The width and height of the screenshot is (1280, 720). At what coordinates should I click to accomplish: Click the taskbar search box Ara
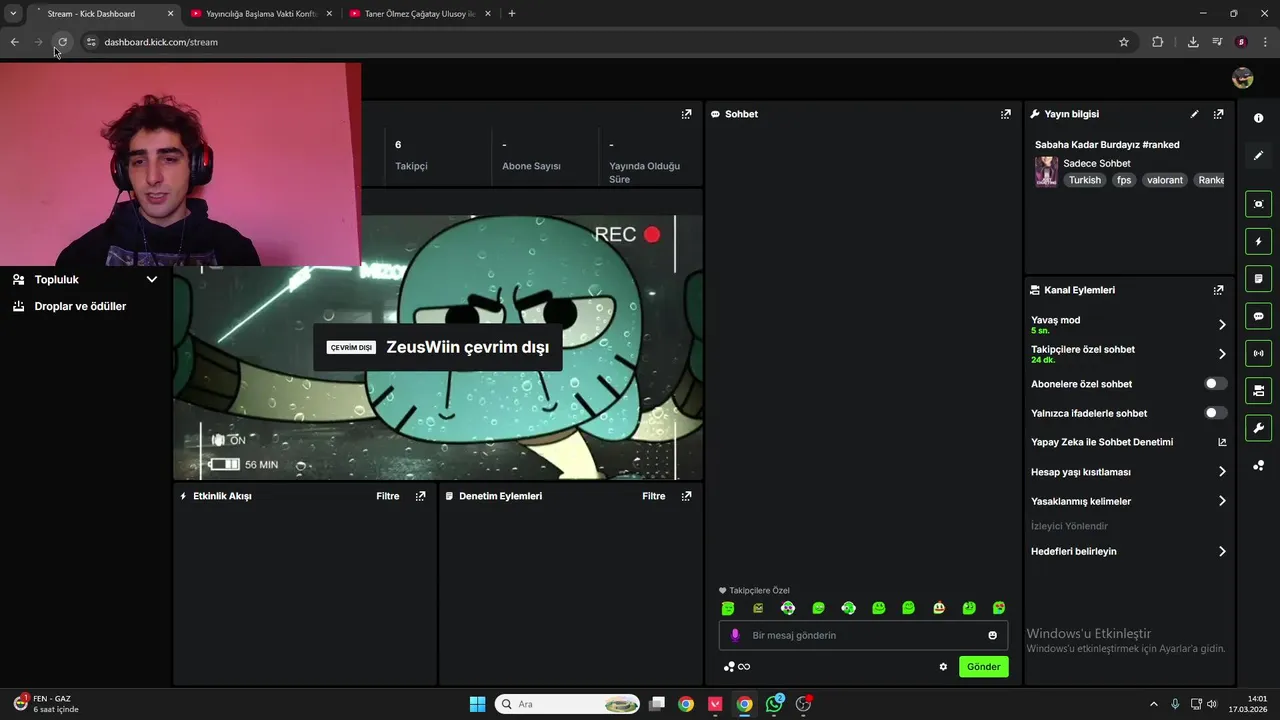pos(568,704)
